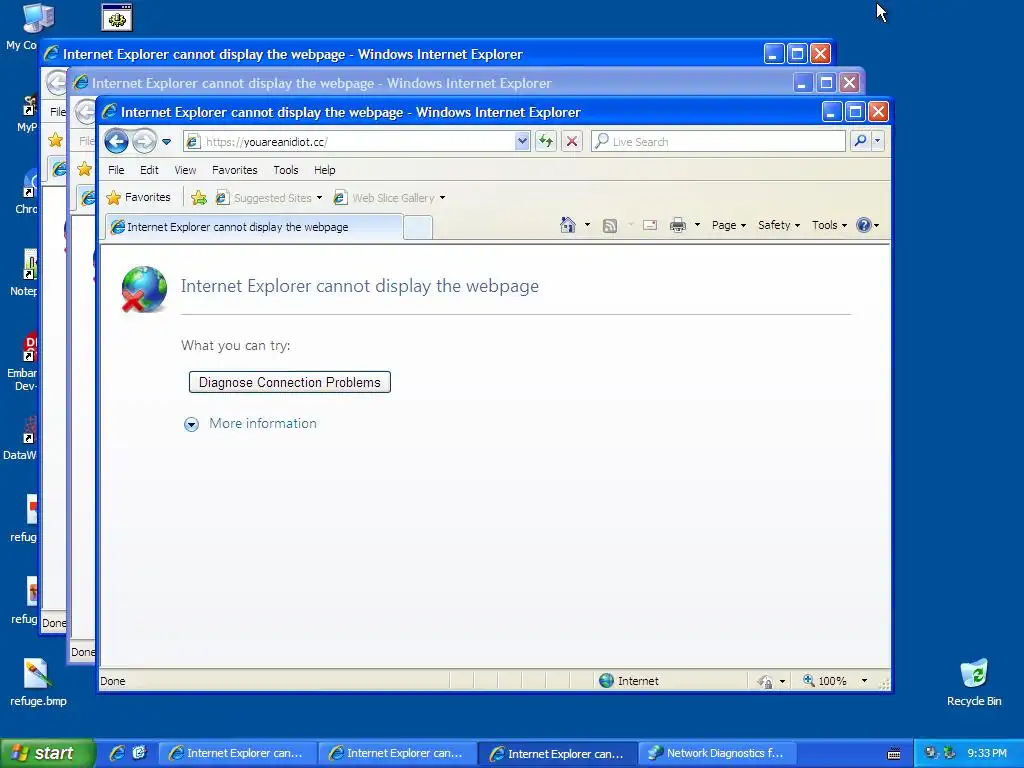Click the Refresh page icon

coord(545,142)
